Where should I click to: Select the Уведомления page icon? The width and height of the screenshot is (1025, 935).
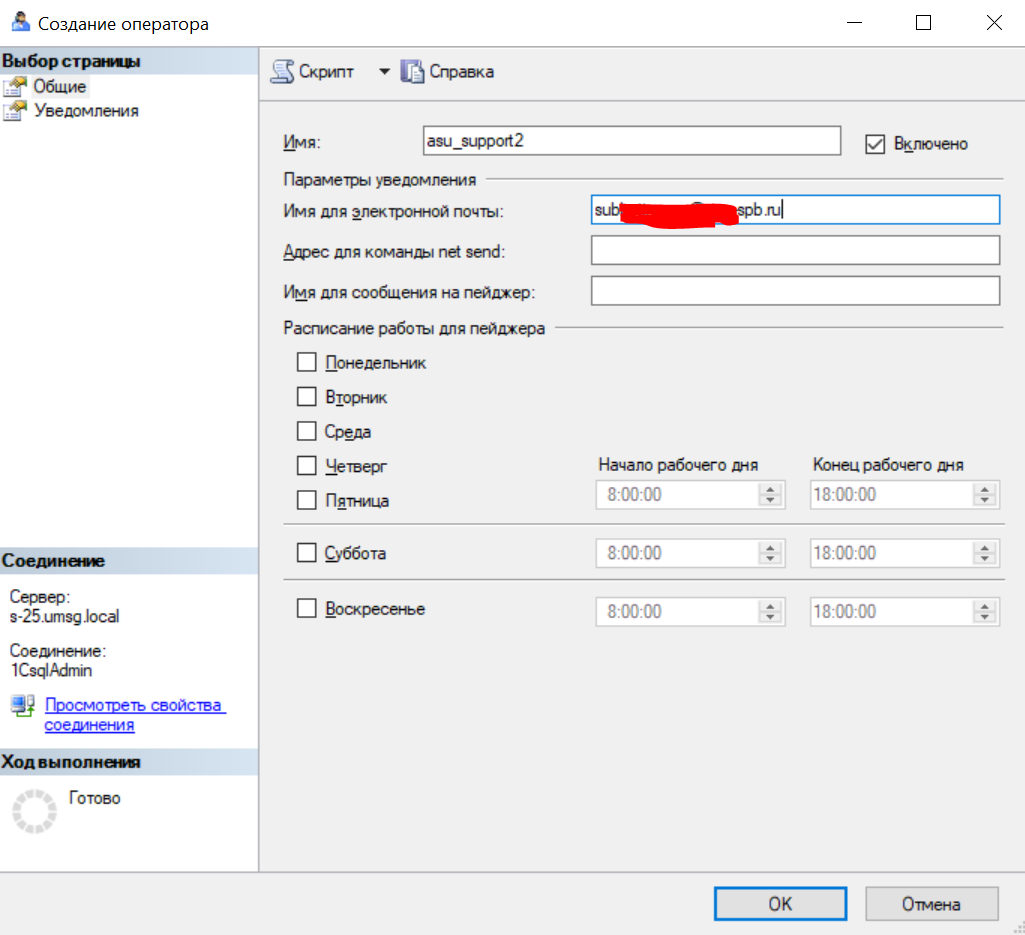coord(14,111)
